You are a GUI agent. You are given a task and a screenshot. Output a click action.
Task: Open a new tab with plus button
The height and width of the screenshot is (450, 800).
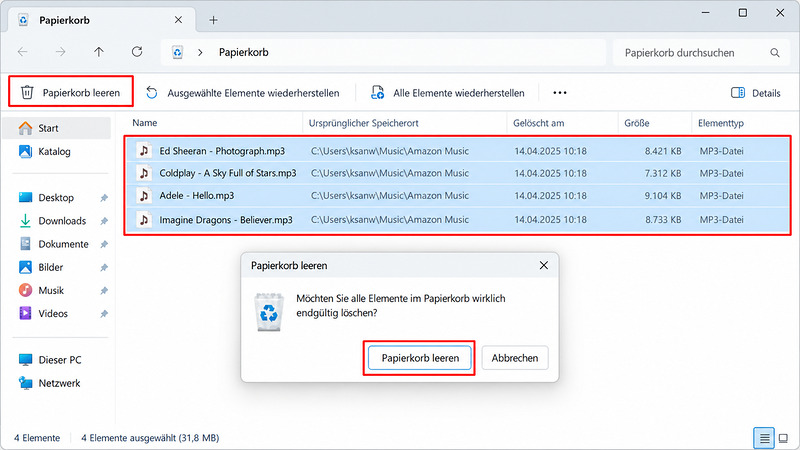point(213,20)
